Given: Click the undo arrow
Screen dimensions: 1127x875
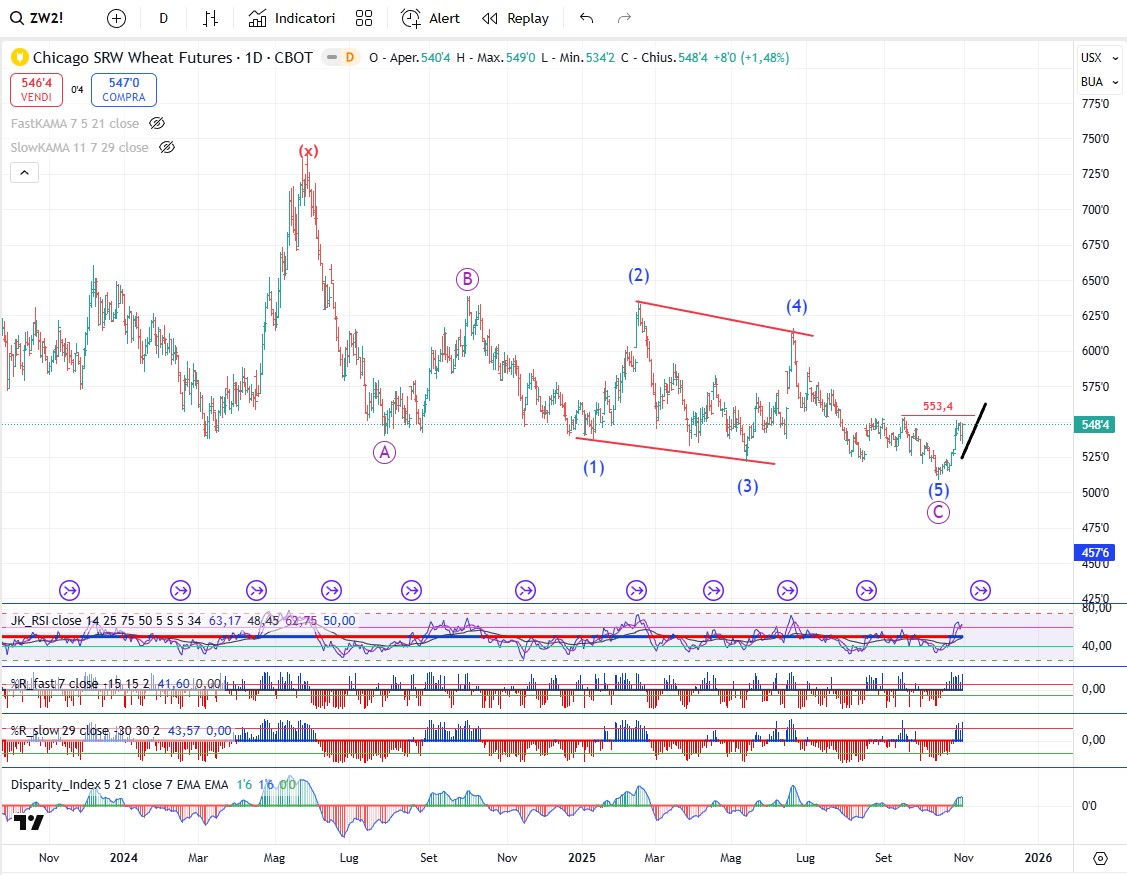Looking at the screenshot, I should [587, 18].
